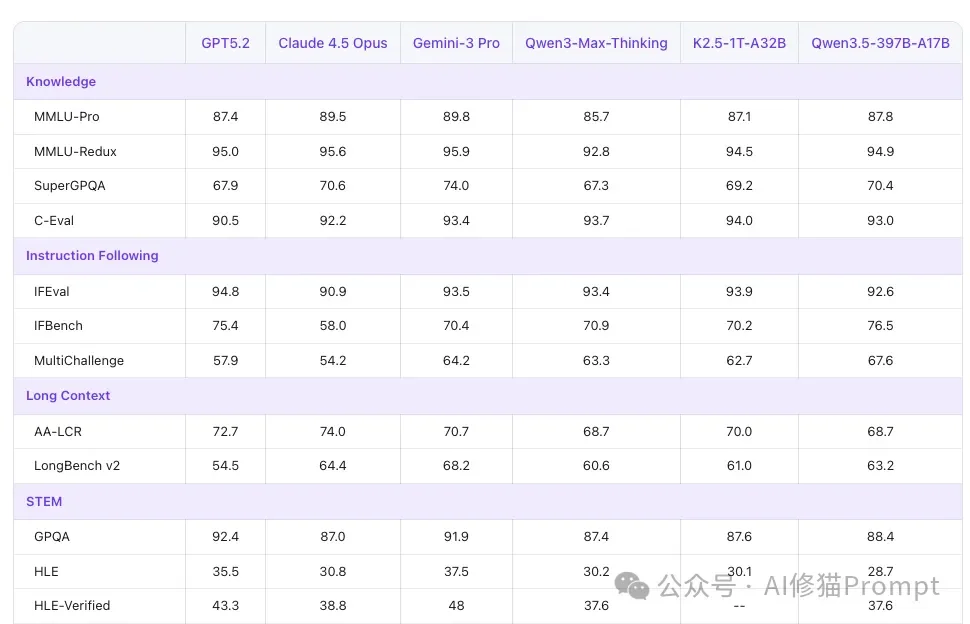970x624 pixels.
Task: Click the Qwen3-Max-Thinking column header
Action: [596, 43]
